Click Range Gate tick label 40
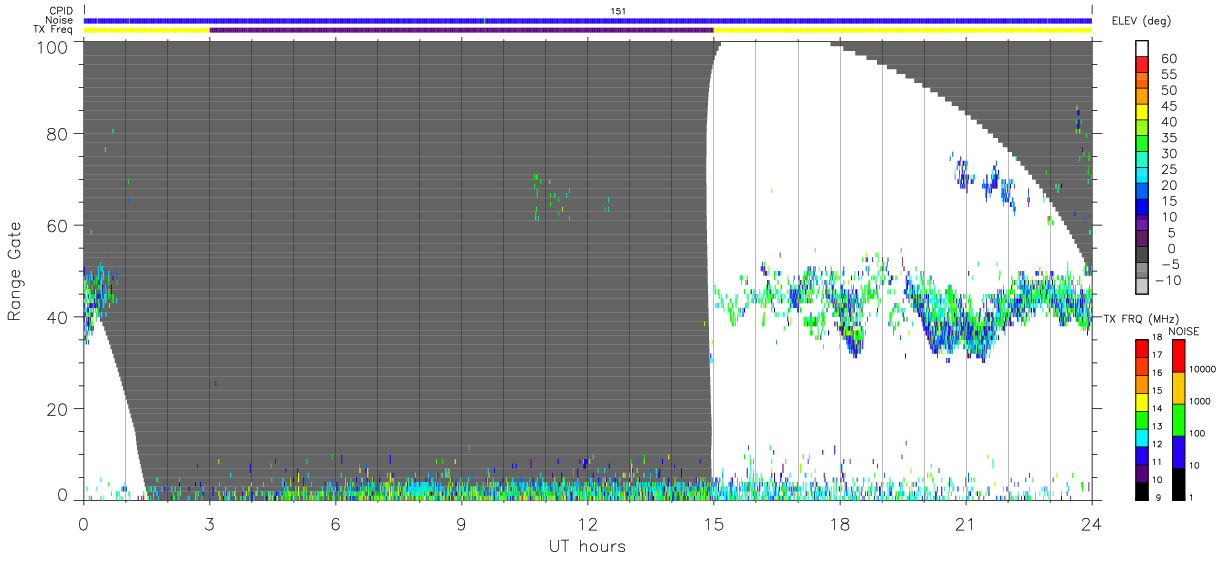The image size is (1228, 567). click(58, 317)
